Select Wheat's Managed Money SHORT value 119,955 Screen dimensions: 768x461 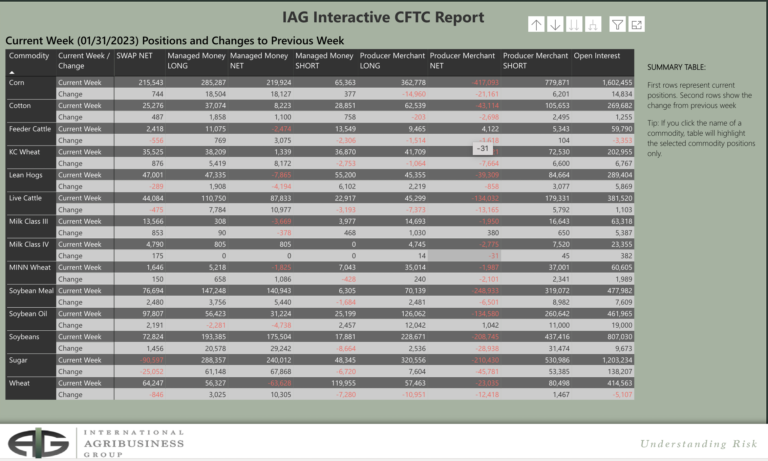pos(343,383)
